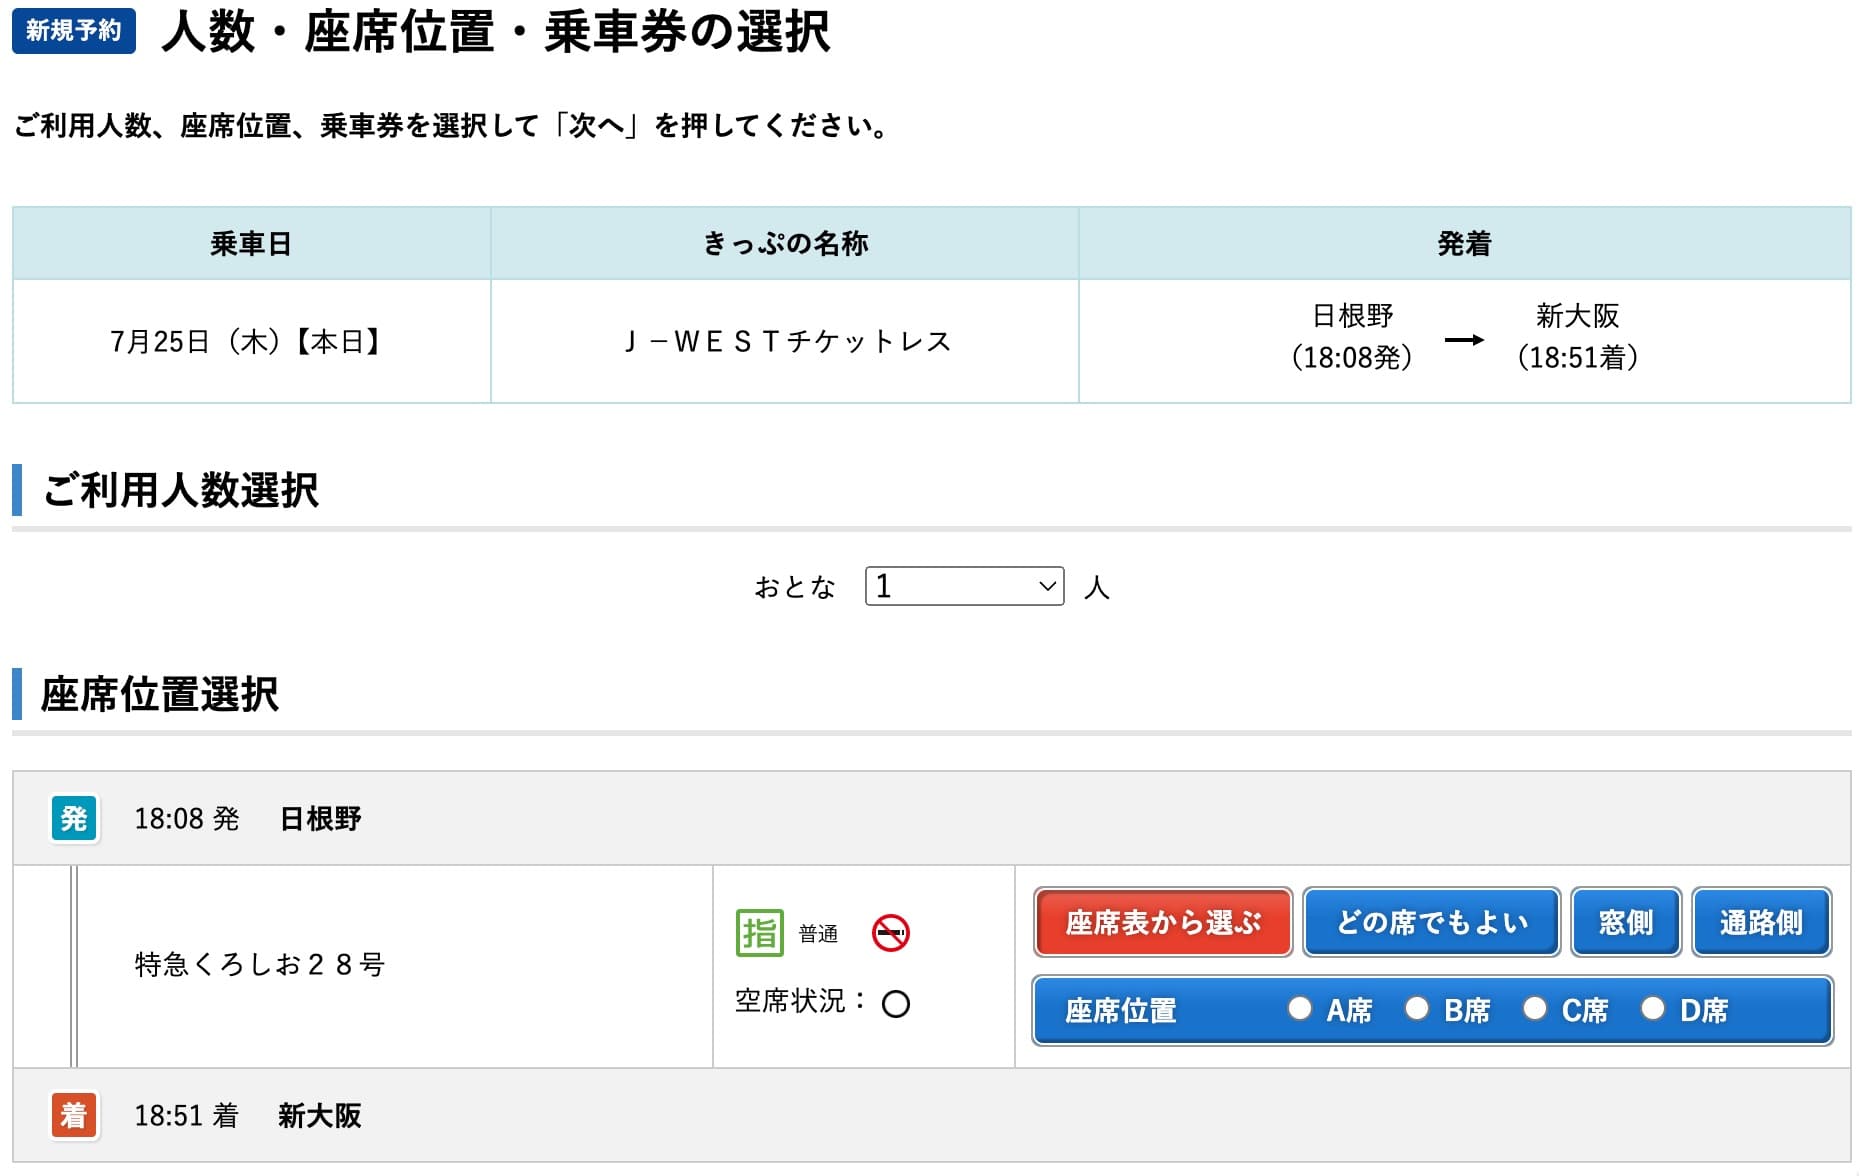1860x1176 pixels.
Task: Select the B席 radio button
Action: 1417,1008
